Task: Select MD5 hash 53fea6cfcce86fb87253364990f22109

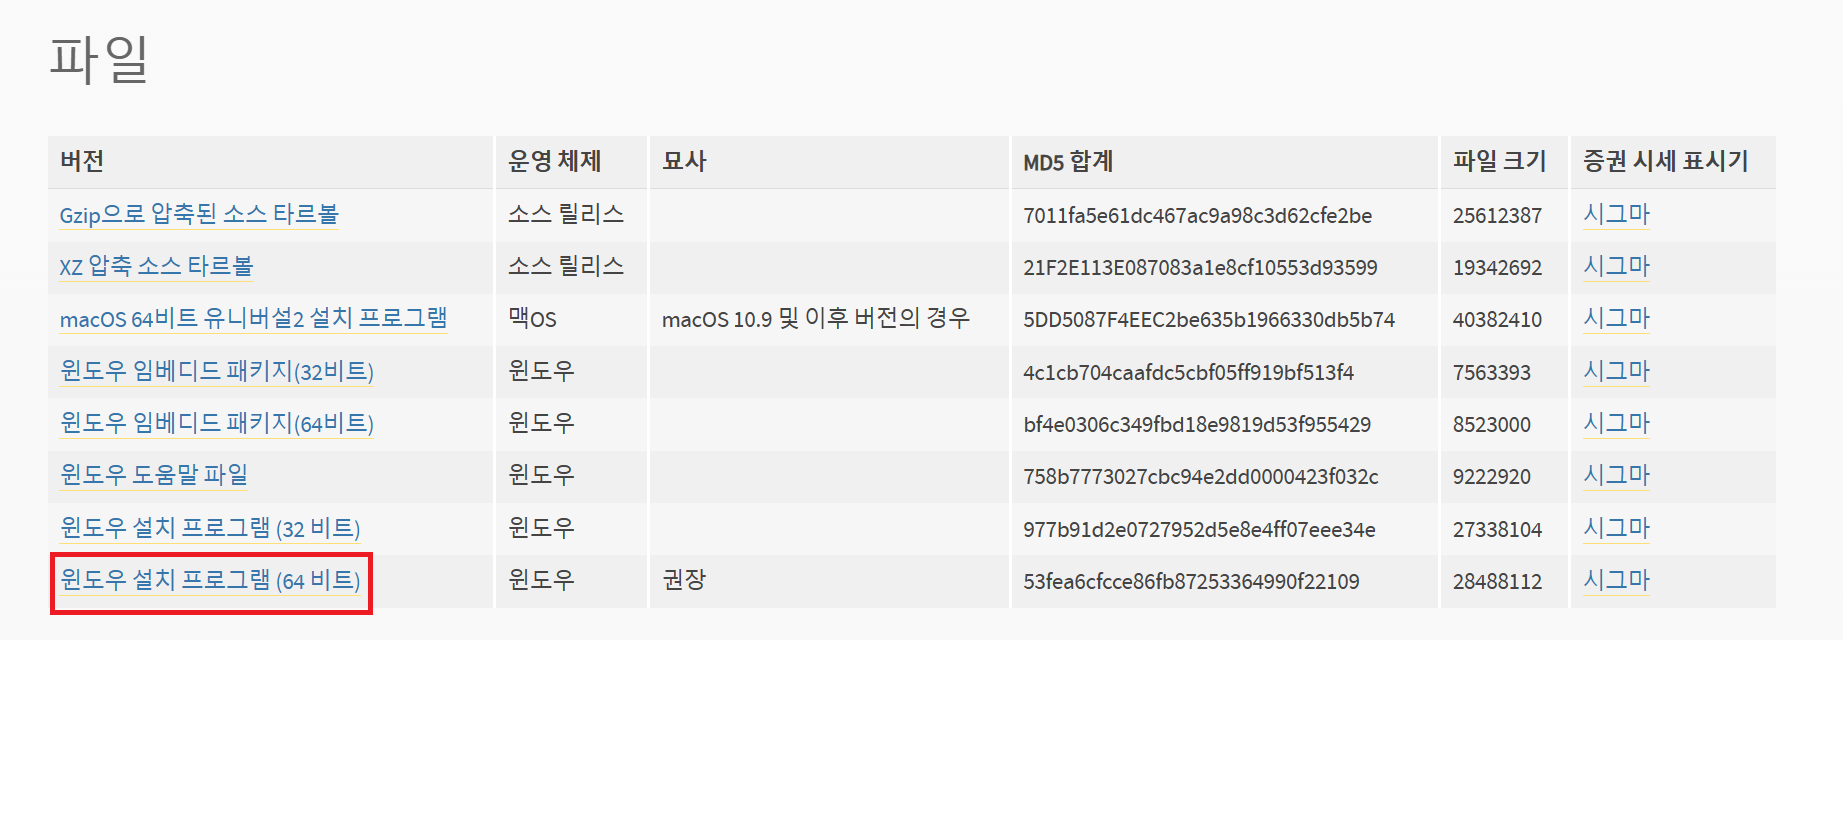Action: pyautogui.click(x=1191, y=582)
